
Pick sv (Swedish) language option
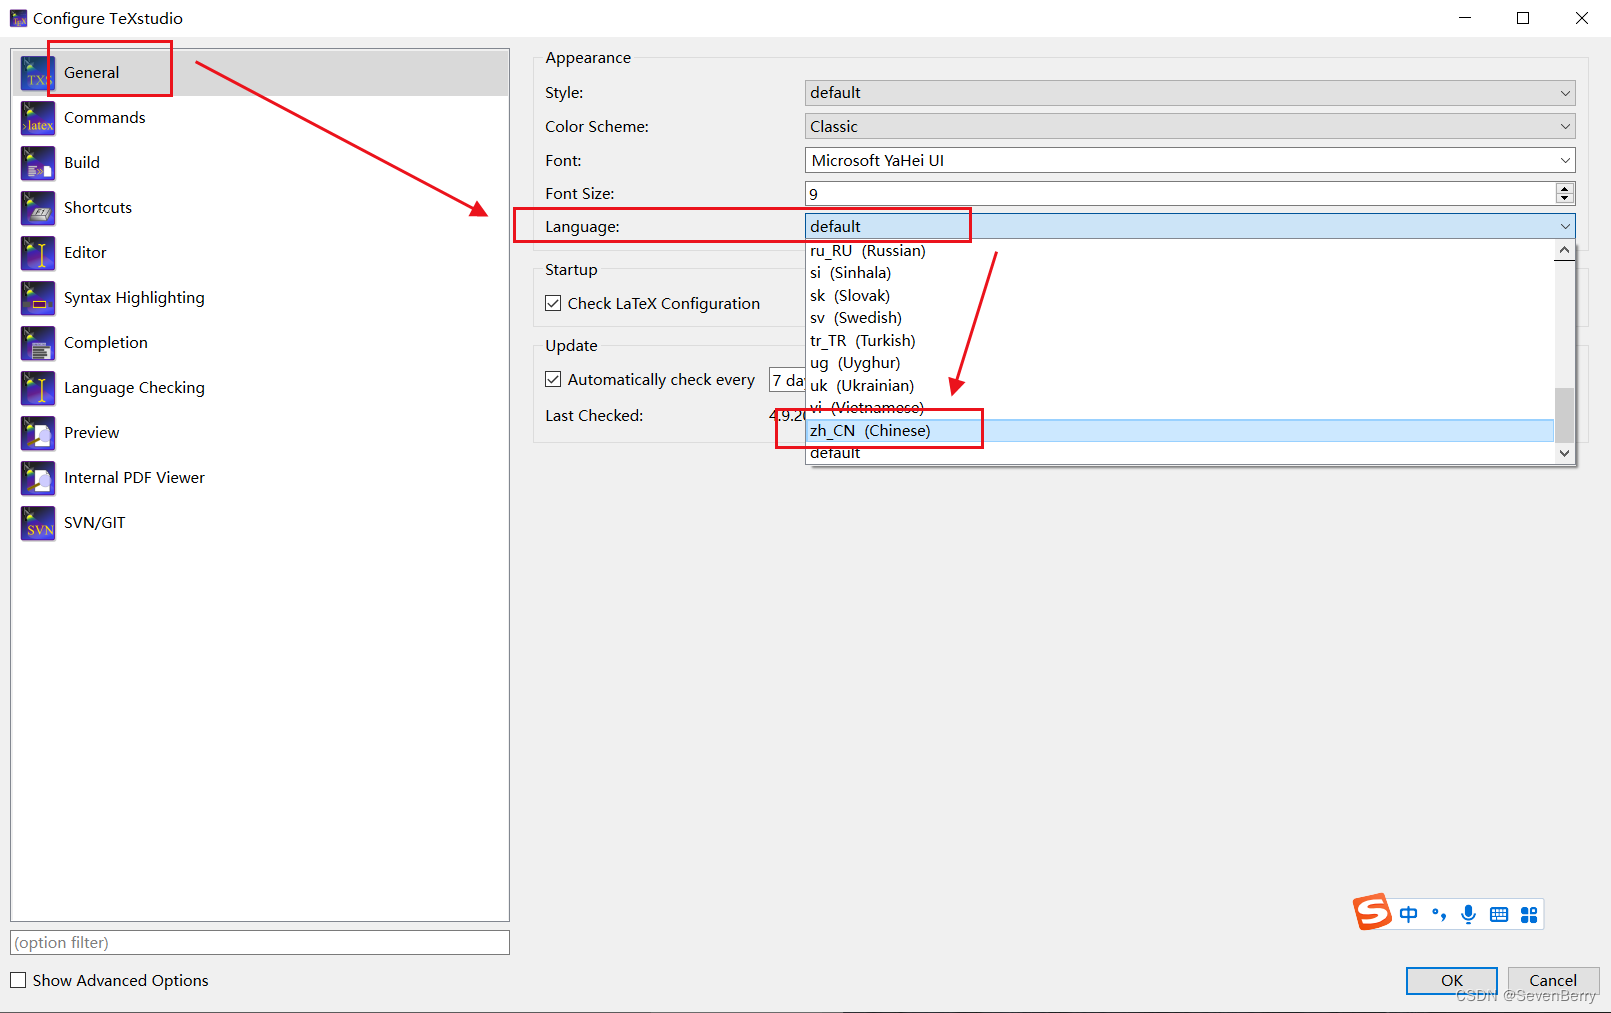1180,318
